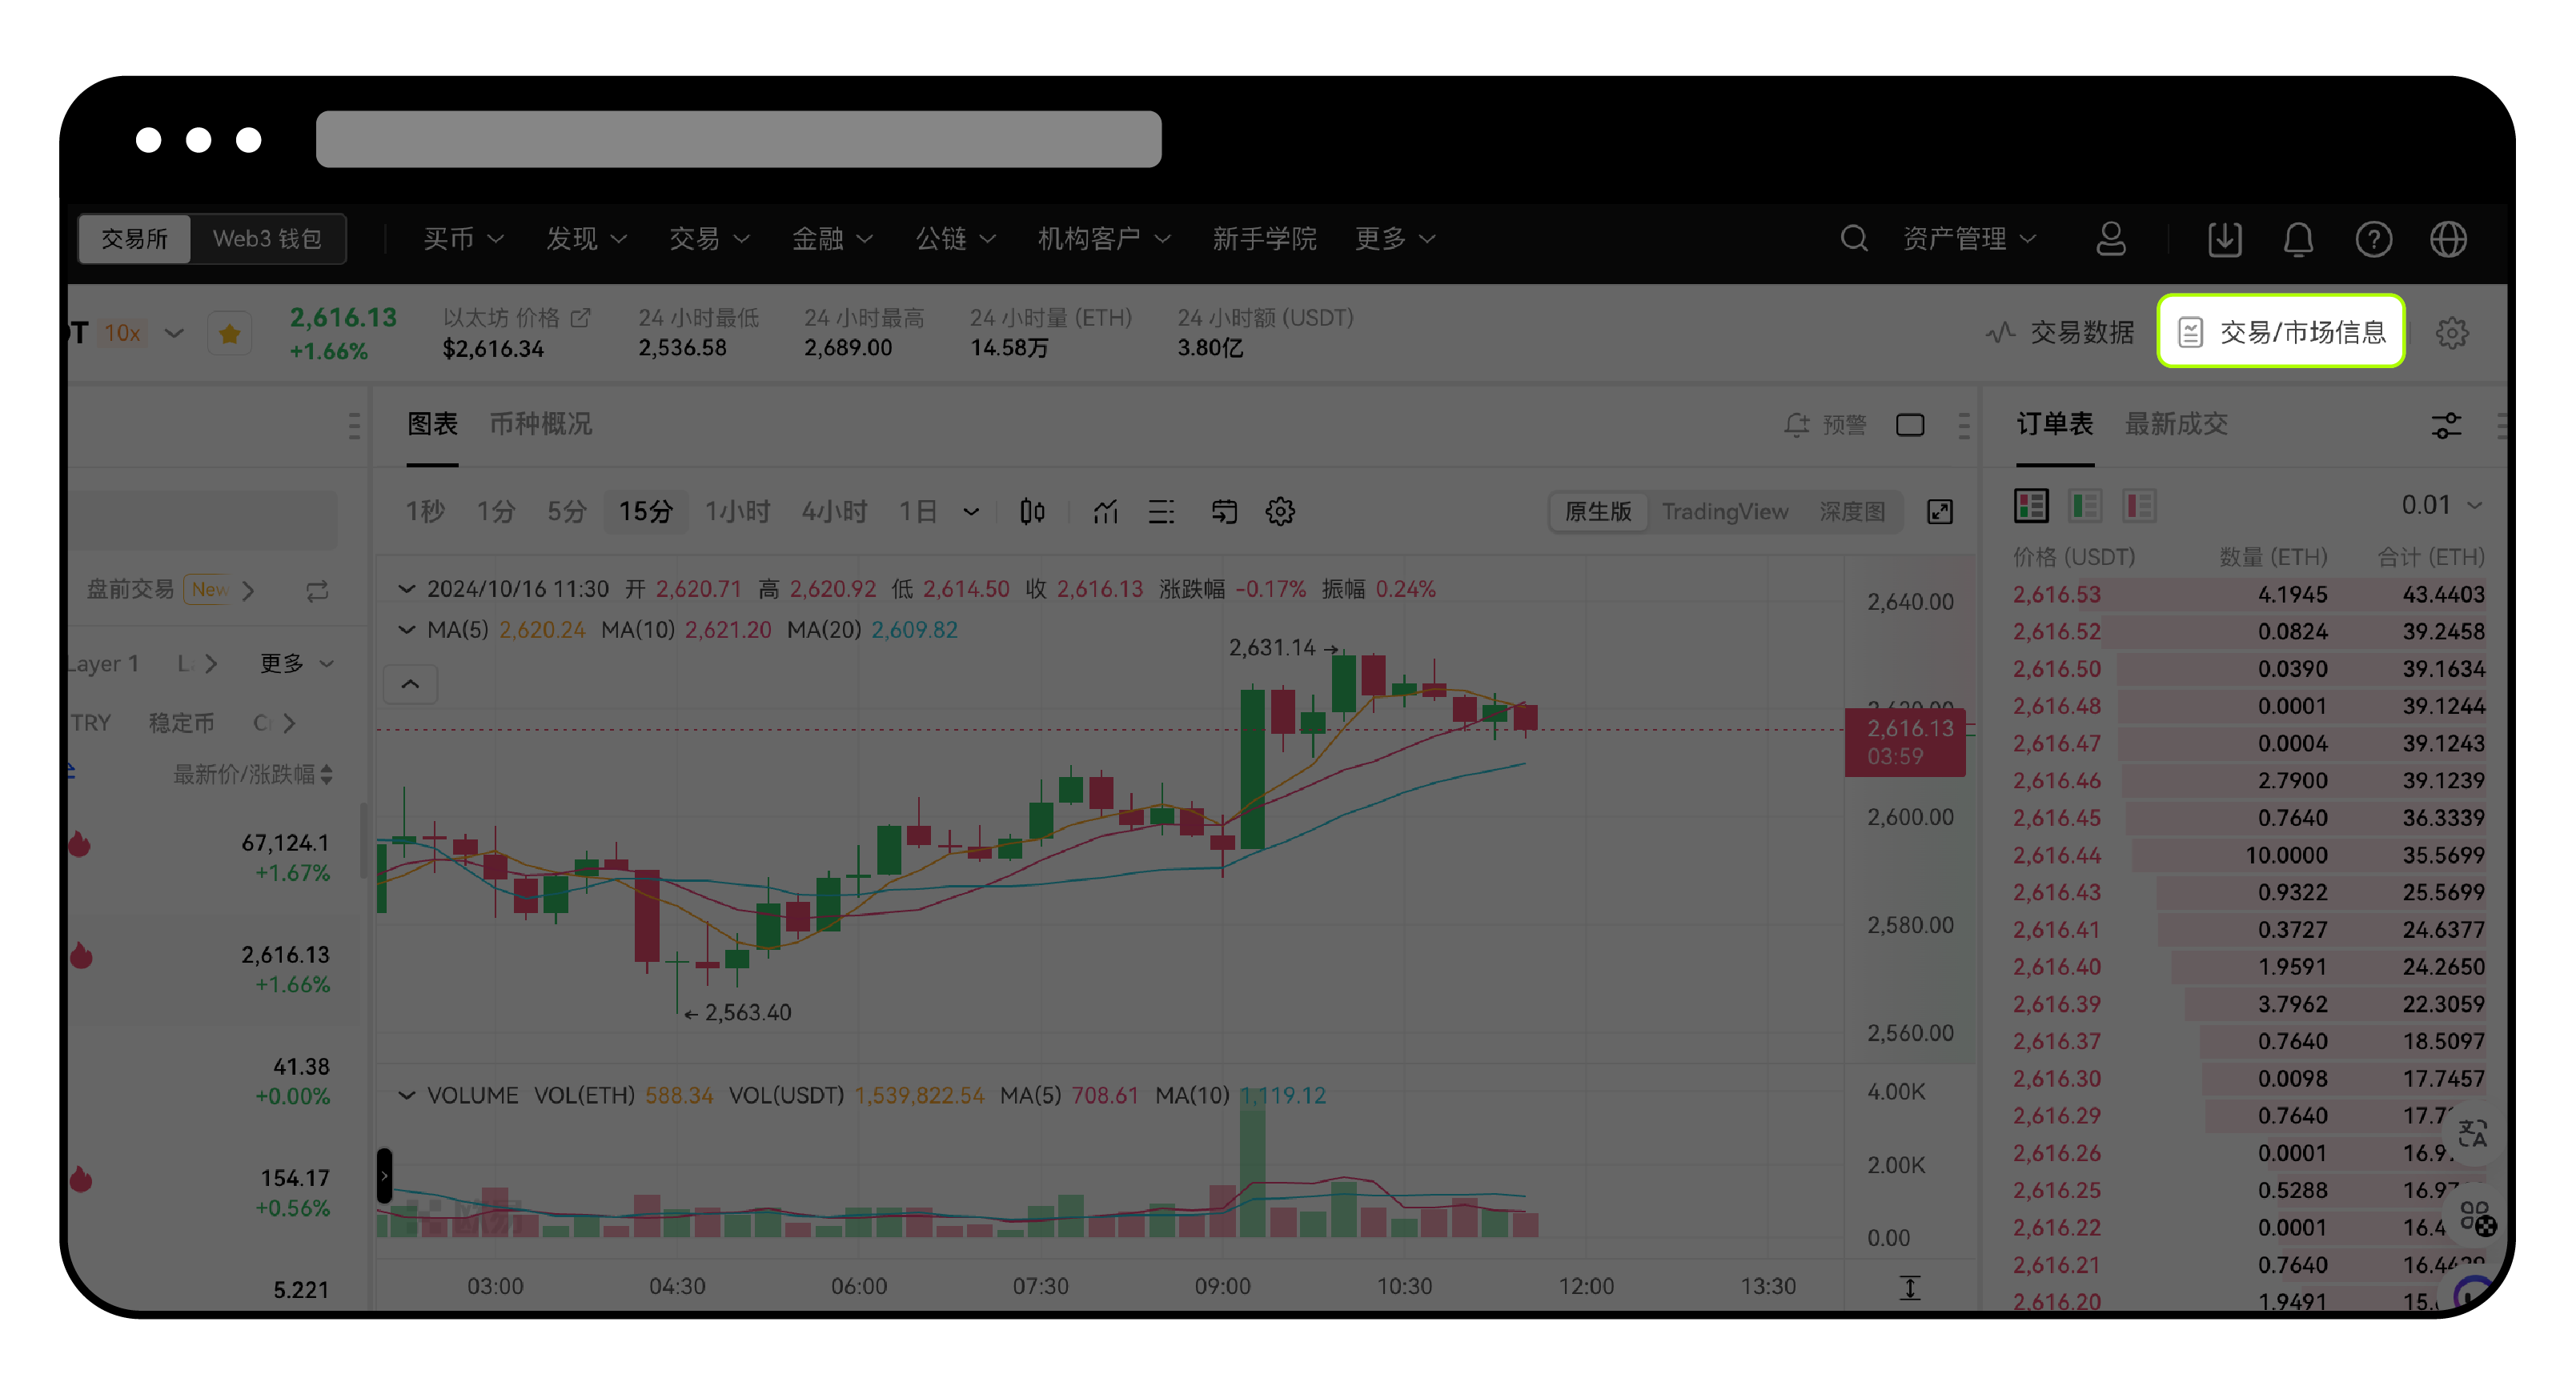
Task: Click the favorite star next to the pair
Action: click(229, 332)
